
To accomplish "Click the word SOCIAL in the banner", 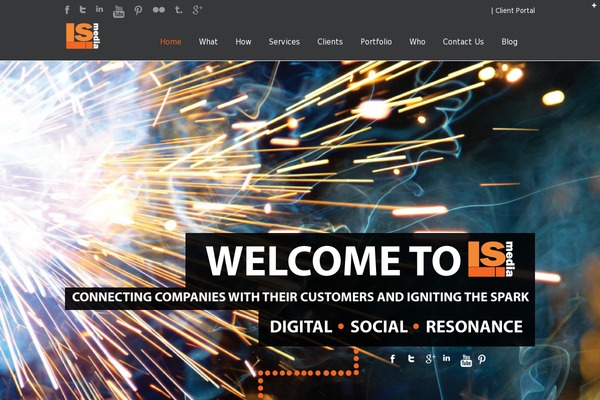I will tap(379, 327).
